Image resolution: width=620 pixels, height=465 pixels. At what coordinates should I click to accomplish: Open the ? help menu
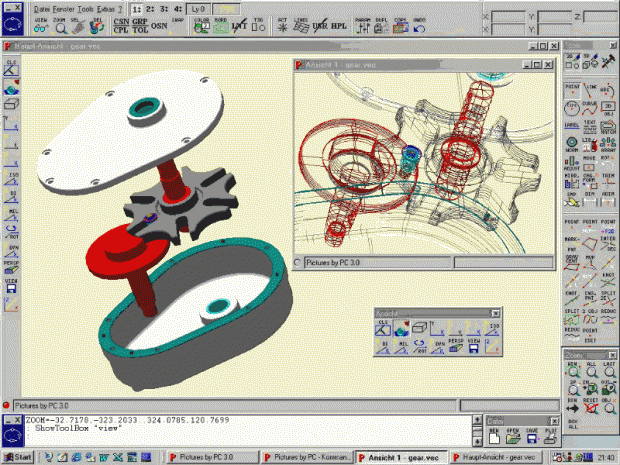(x=120, y=9)
